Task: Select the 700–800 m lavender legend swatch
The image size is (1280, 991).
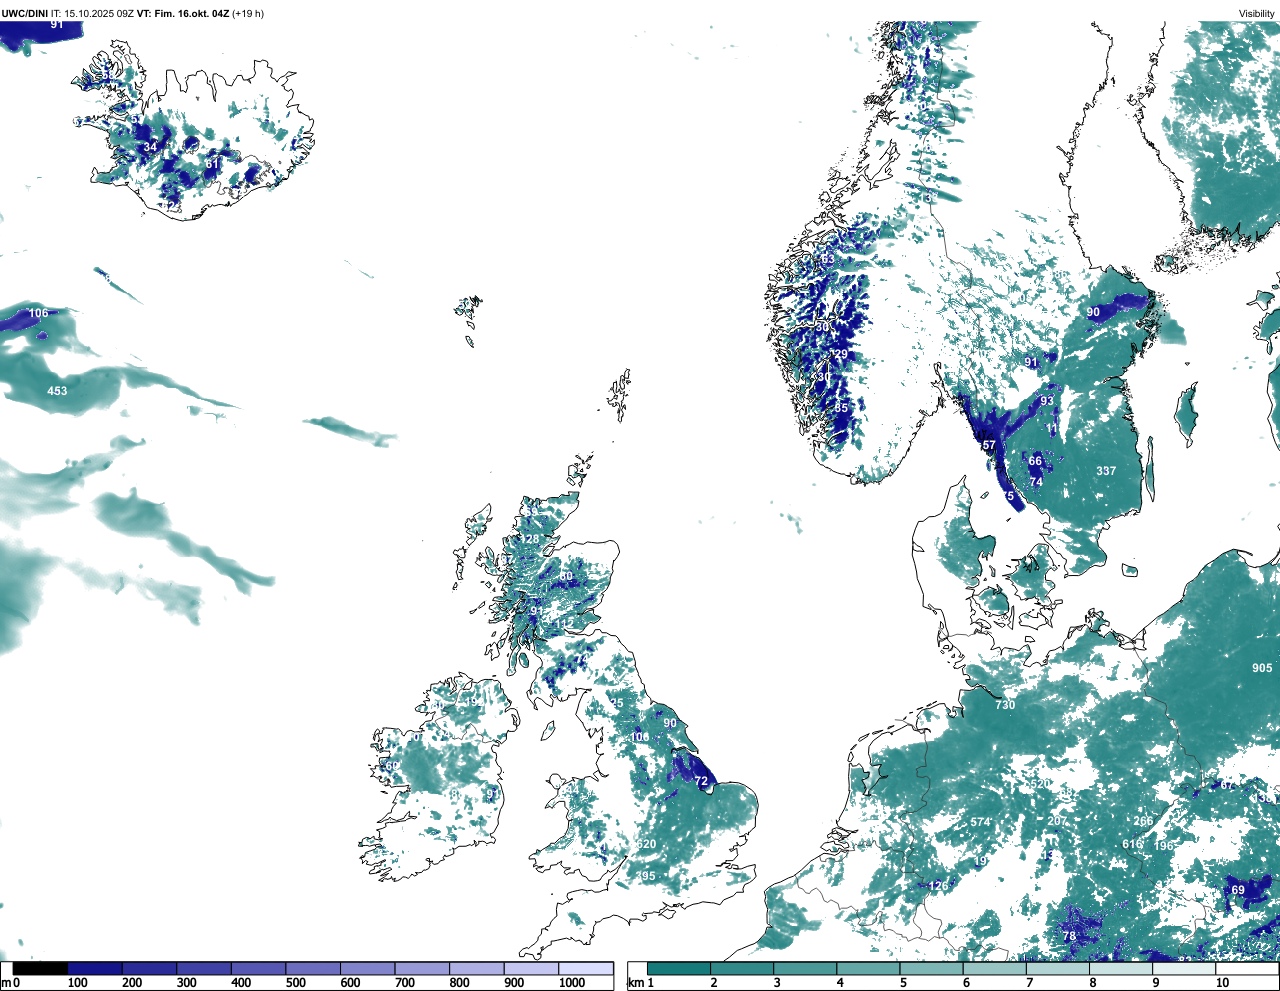Action: pos(422,968)
